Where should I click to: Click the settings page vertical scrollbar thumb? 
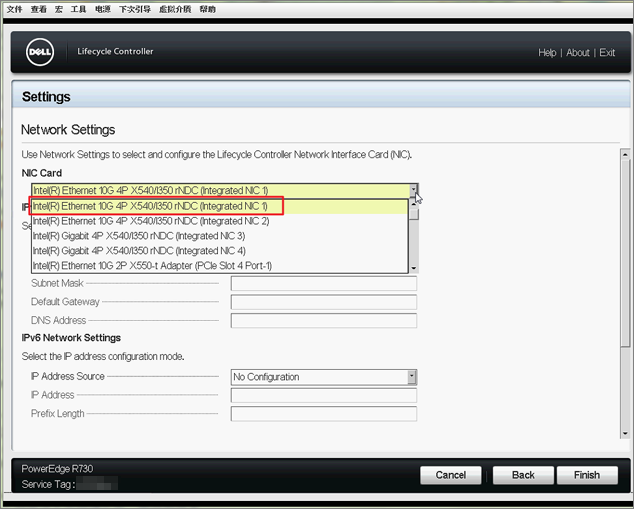[x=625, y=253]
